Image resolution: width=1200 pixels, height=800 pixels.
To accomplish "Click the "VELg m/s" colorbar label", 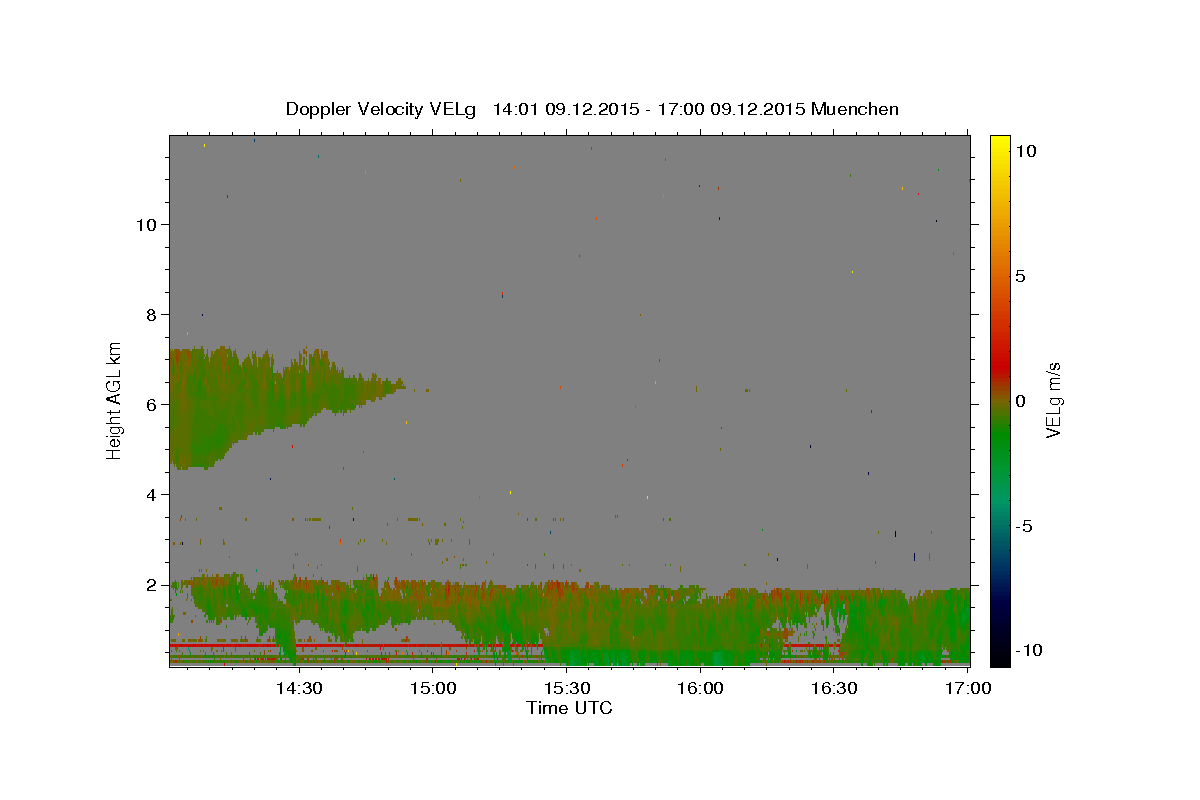I will (1053, 400).
